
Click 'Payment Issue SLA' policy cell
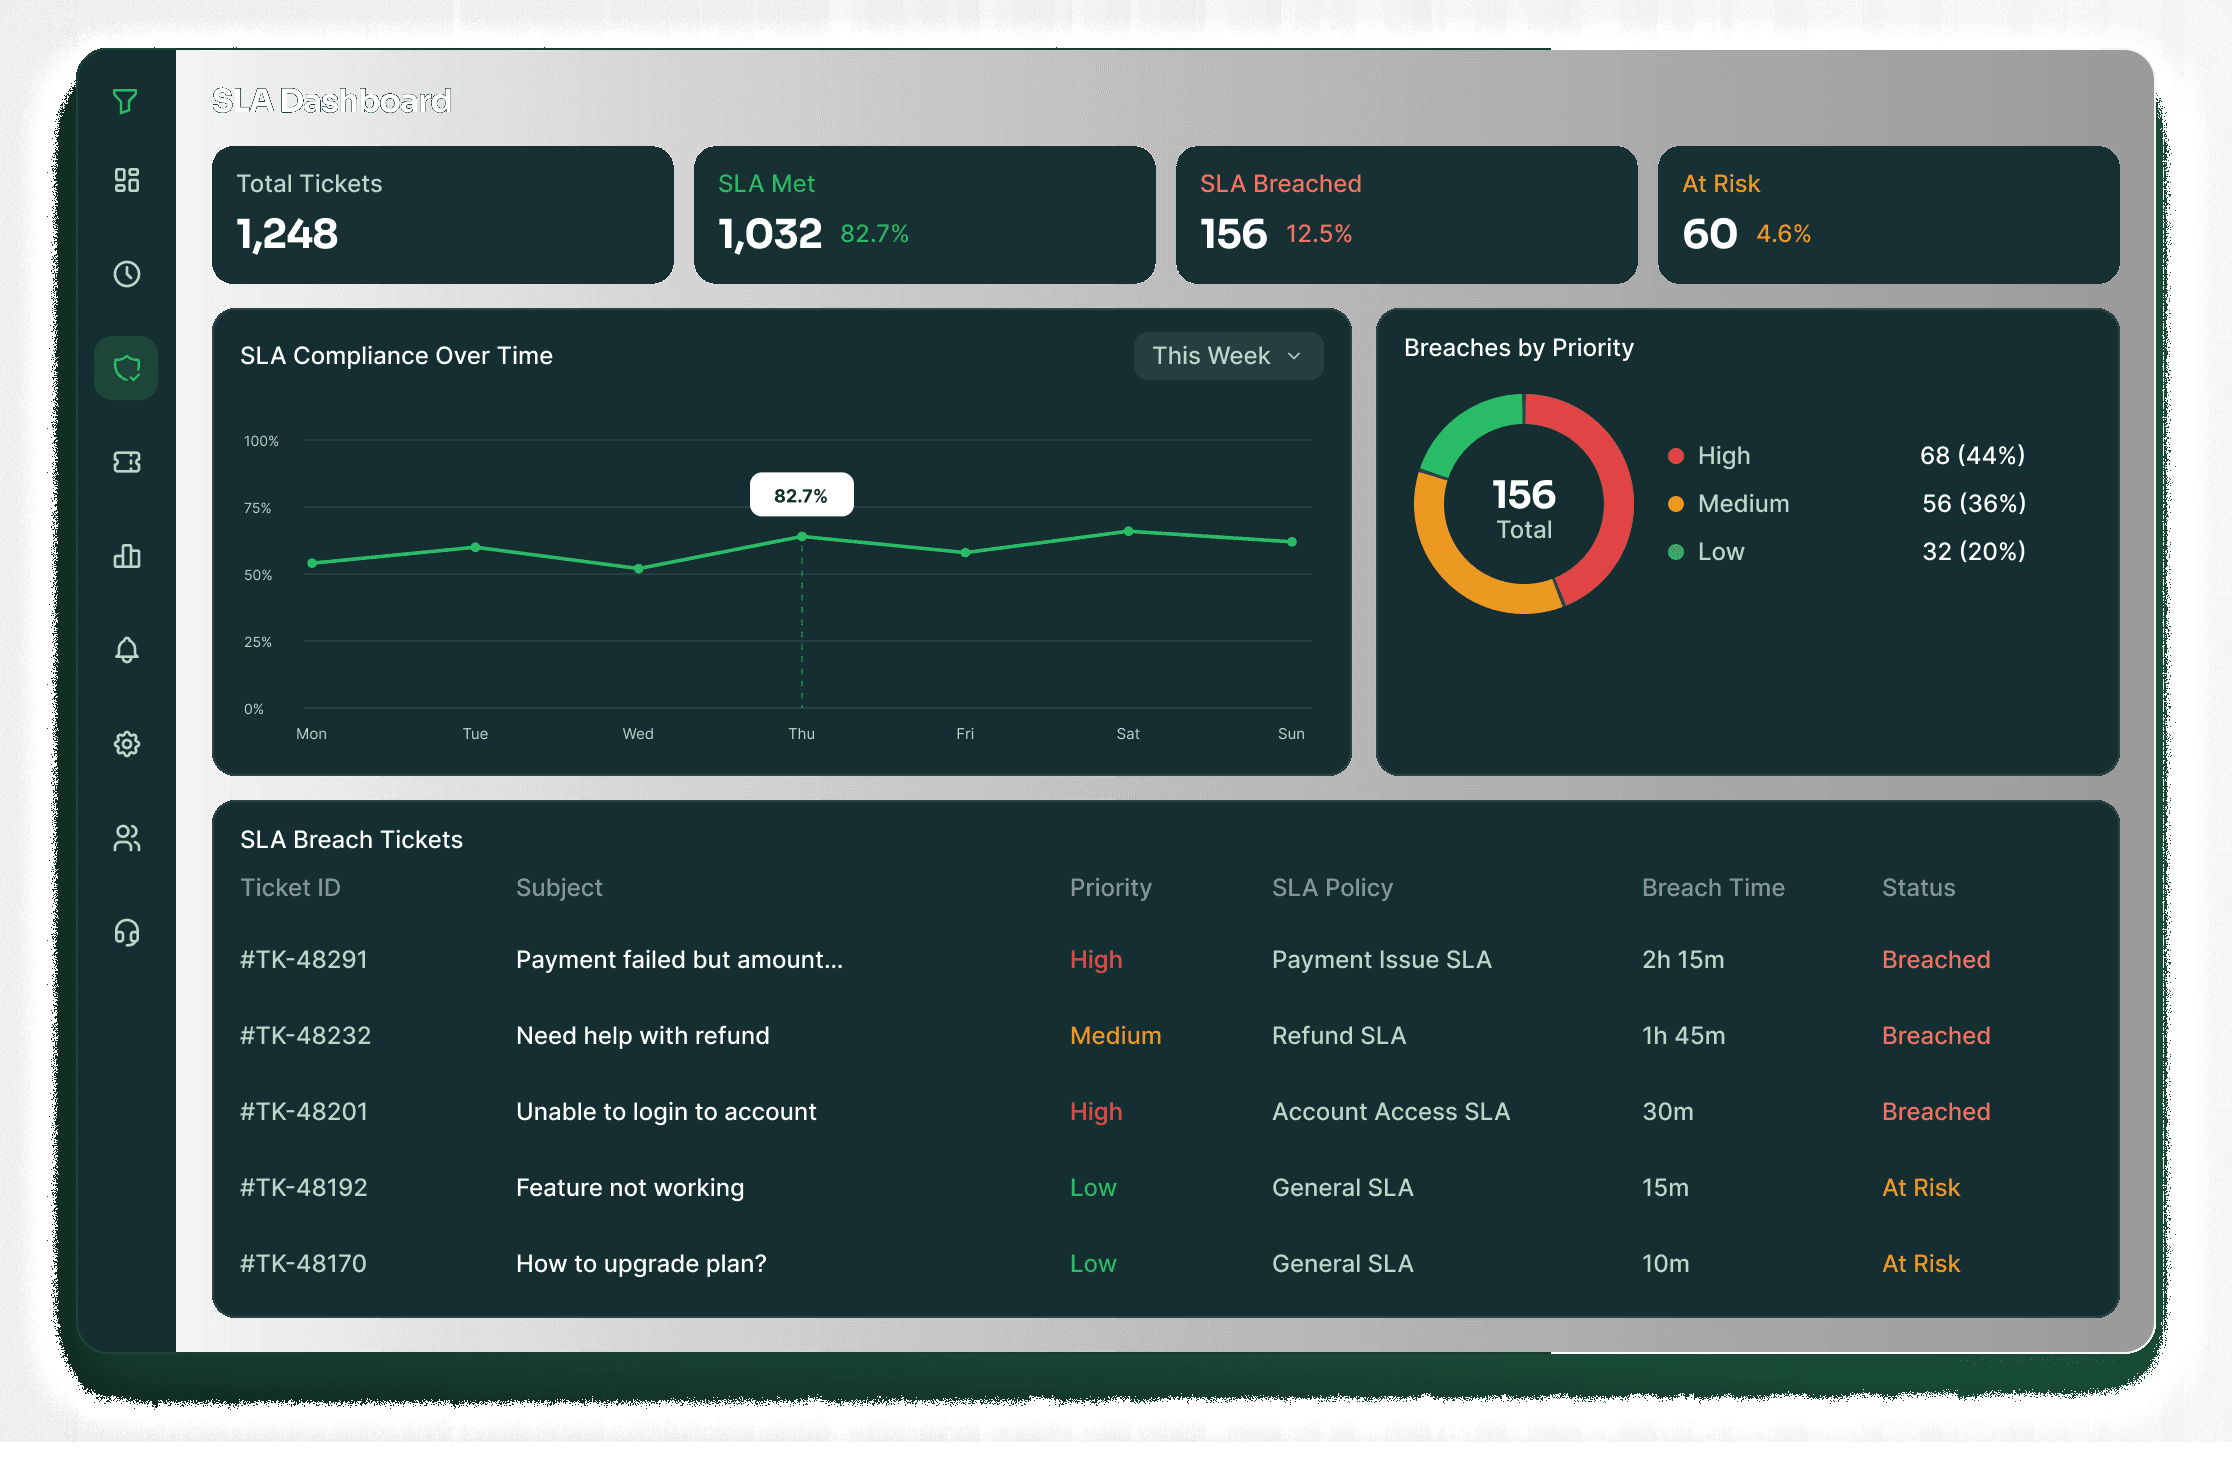point(1381,960)
